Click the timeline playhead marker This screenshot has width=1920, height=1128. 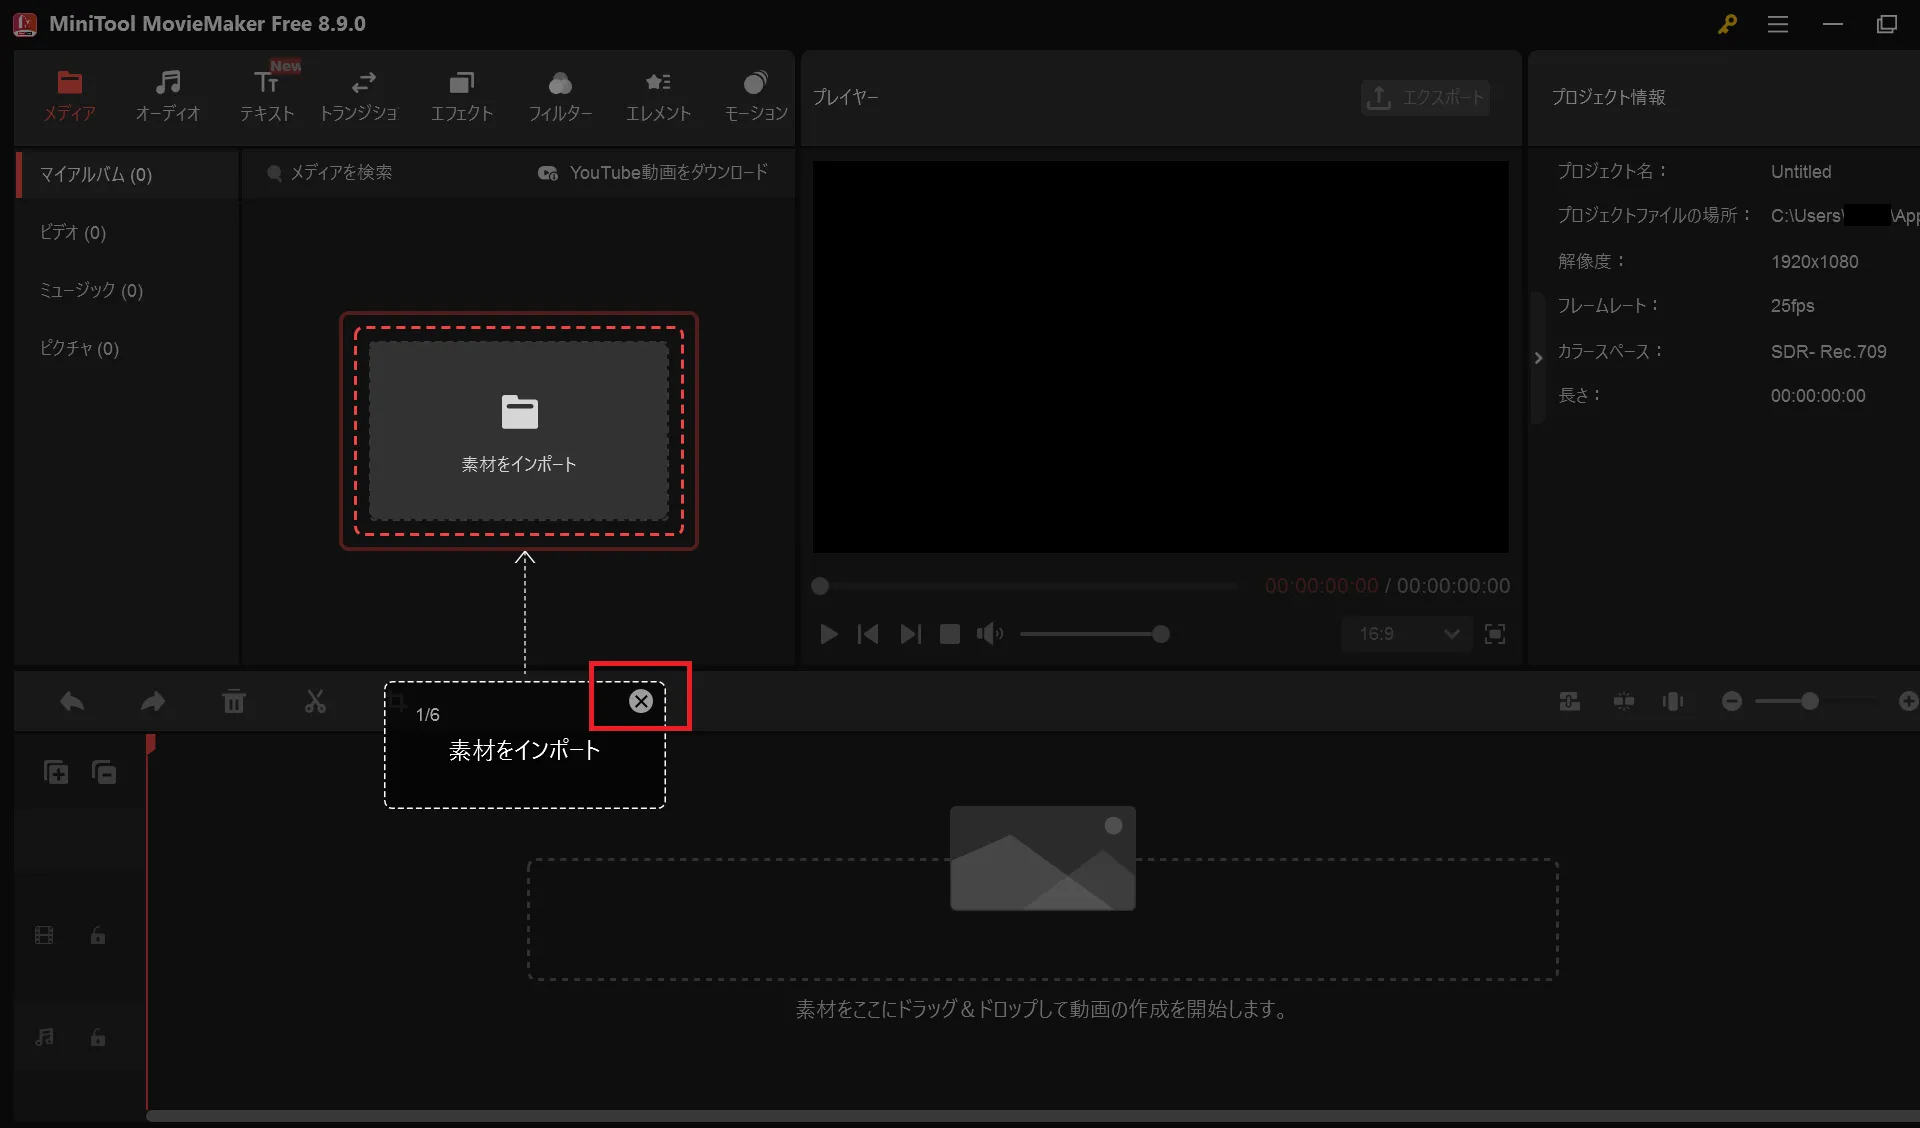point(150,744)
